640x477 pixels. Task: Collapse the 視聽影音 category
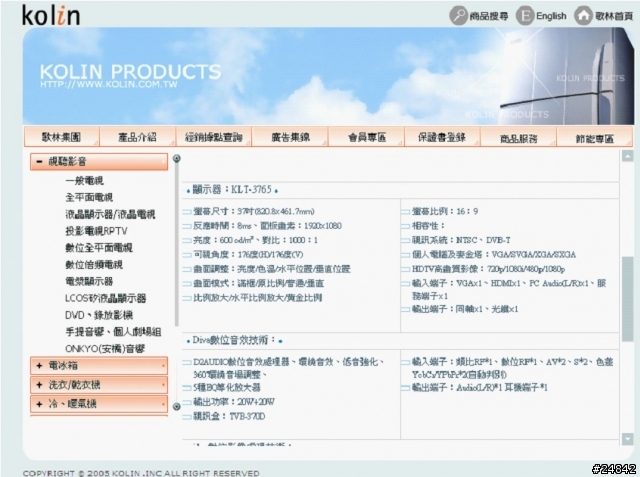click(99, 162)
